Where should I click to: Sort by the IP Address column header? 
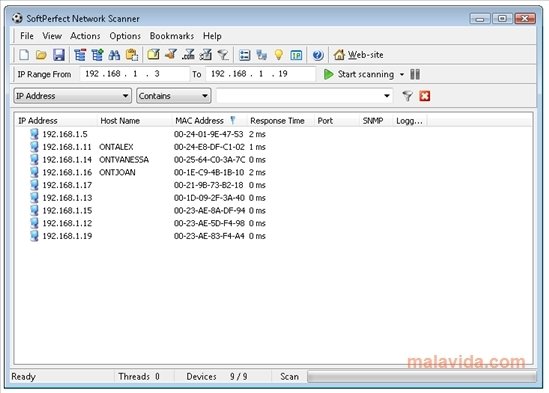pos(55,120)
